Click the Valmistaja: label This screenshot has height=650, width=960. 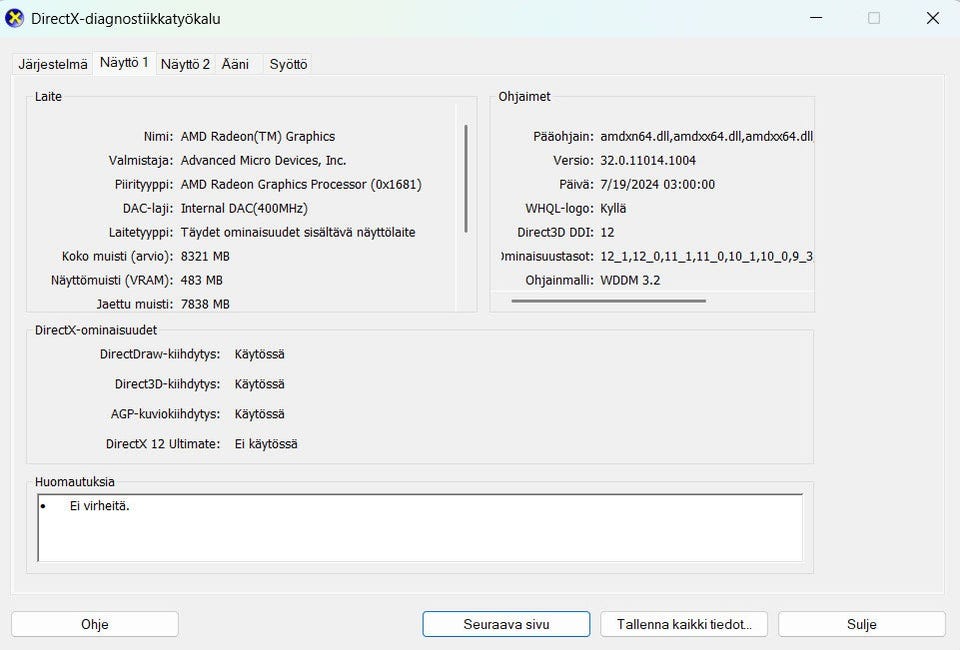(x=141, y=160)
